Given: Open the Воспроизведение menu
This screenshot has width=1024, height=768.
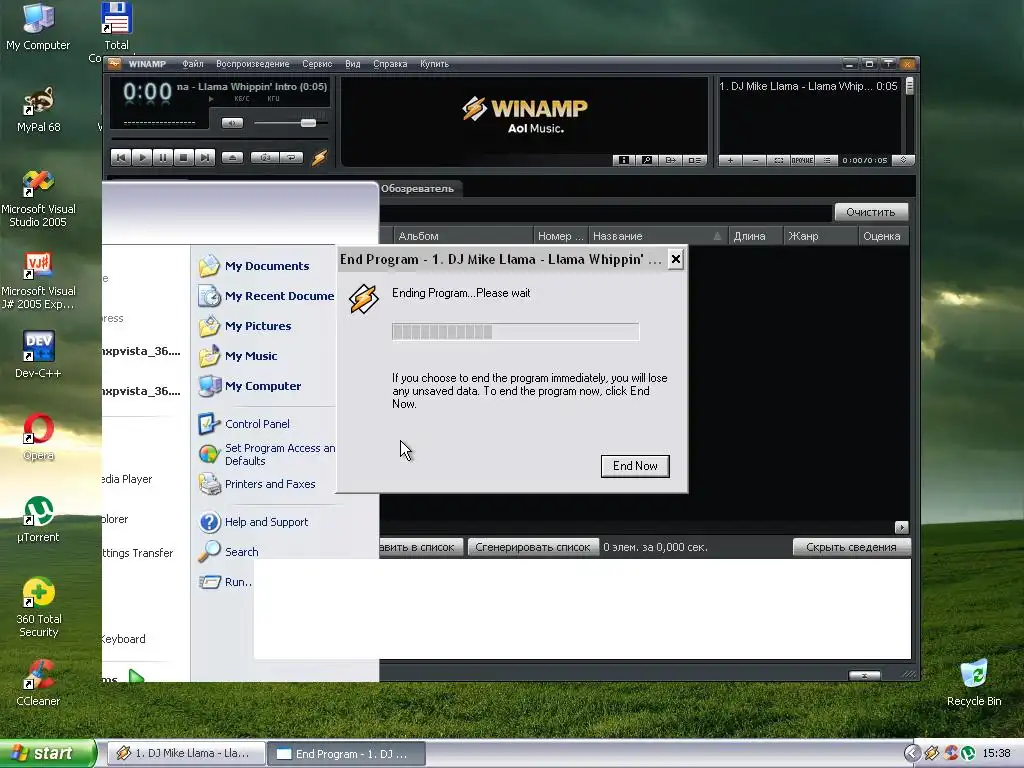Looking at the screenshot, I should [x=253, y=64].
